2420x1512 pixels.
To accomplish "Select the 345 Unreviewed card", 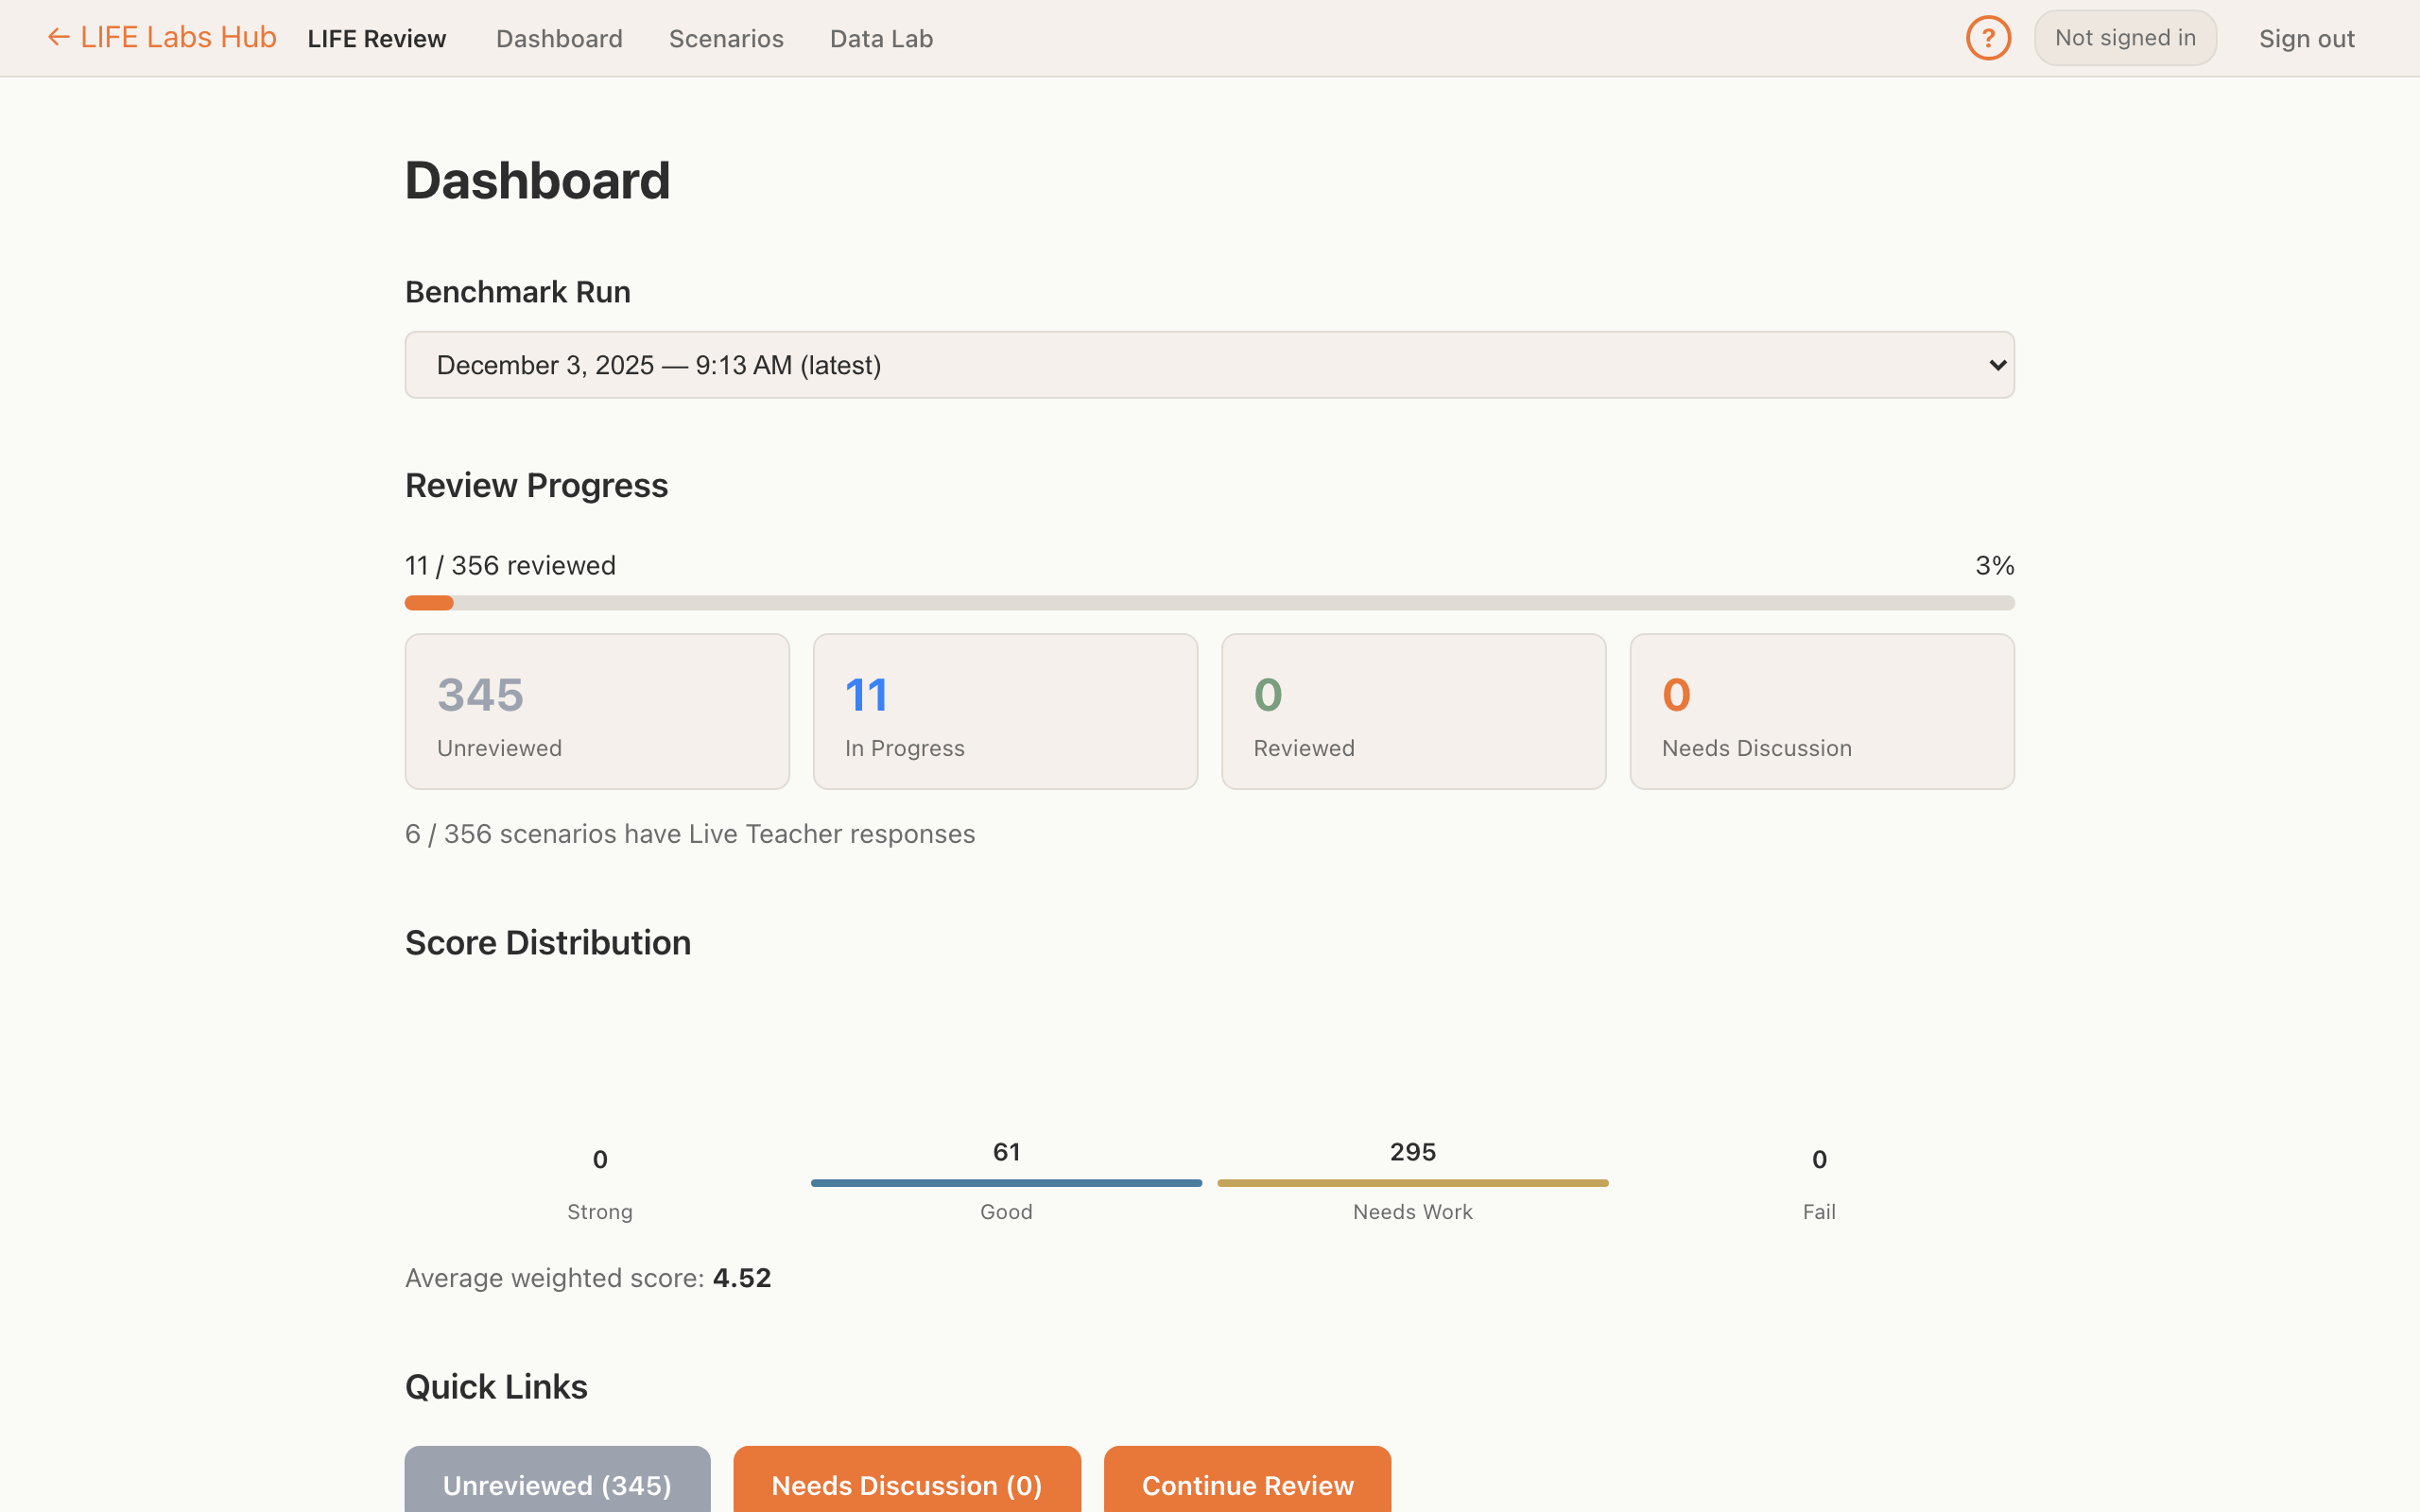I will (x=597, y=711).
